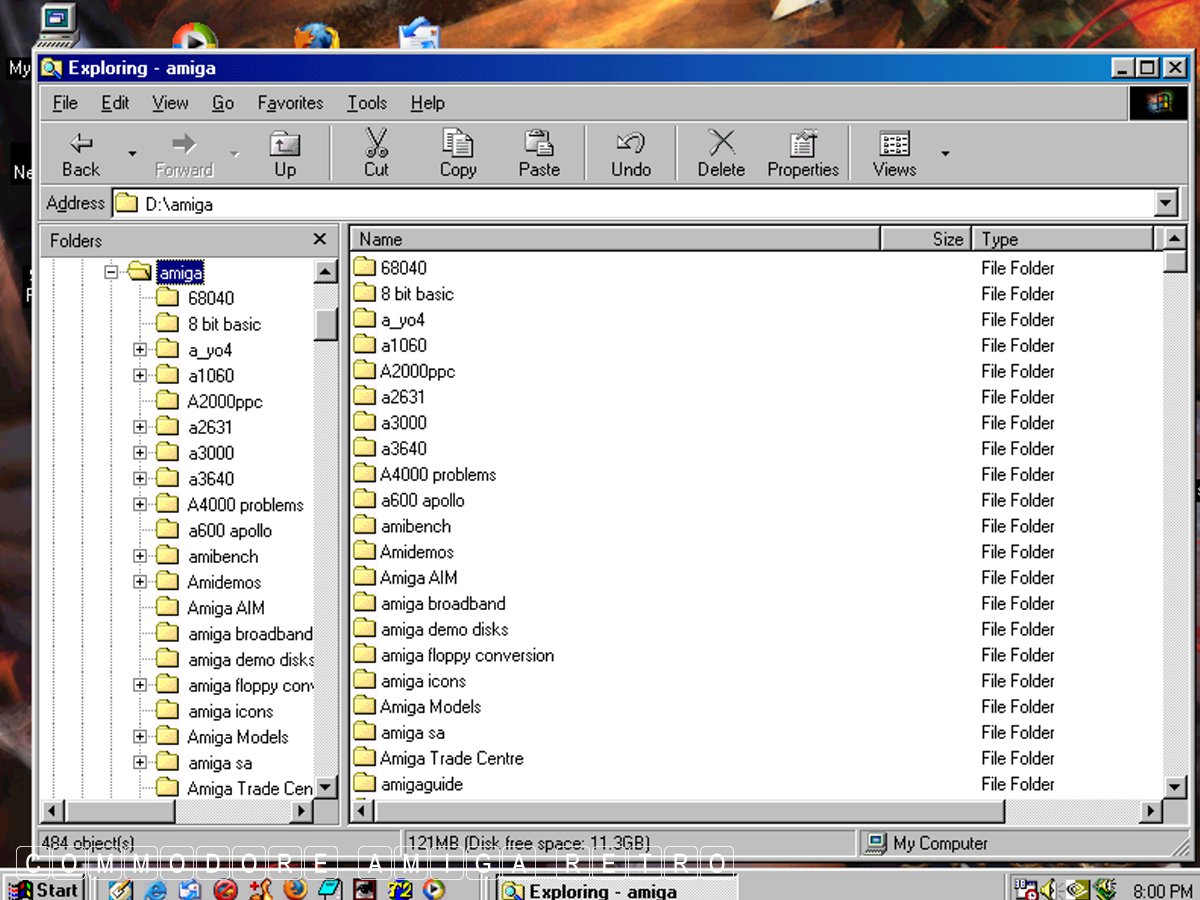The height and width of the screenshot is (900, 1200).
Task: Select the Amiga Trade Centre folder in the file list
Action: (451, 758)
